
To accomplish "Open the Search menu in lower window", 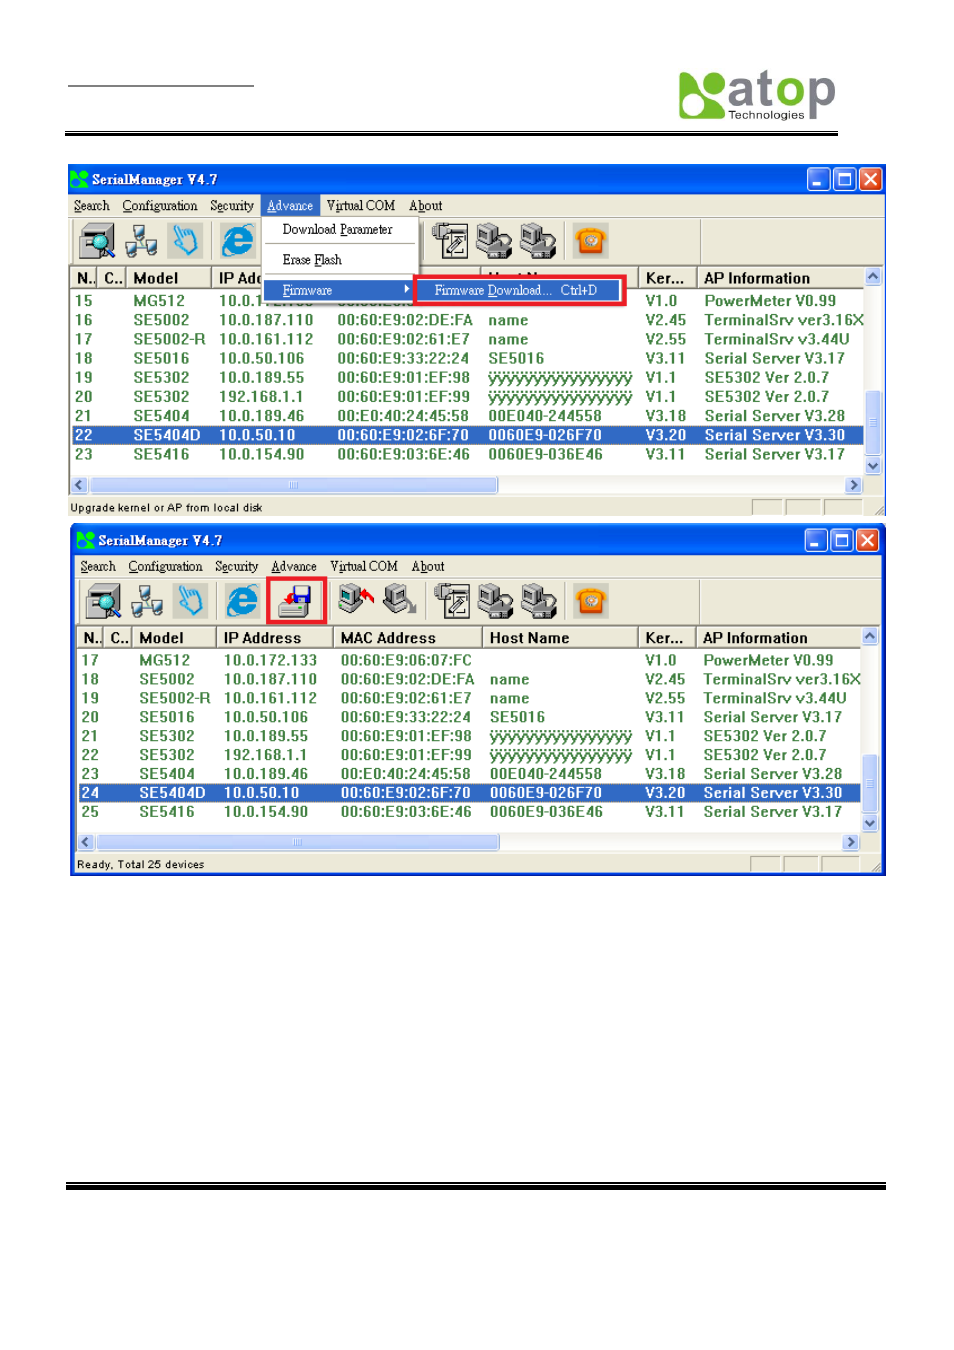I will [98, 567].
